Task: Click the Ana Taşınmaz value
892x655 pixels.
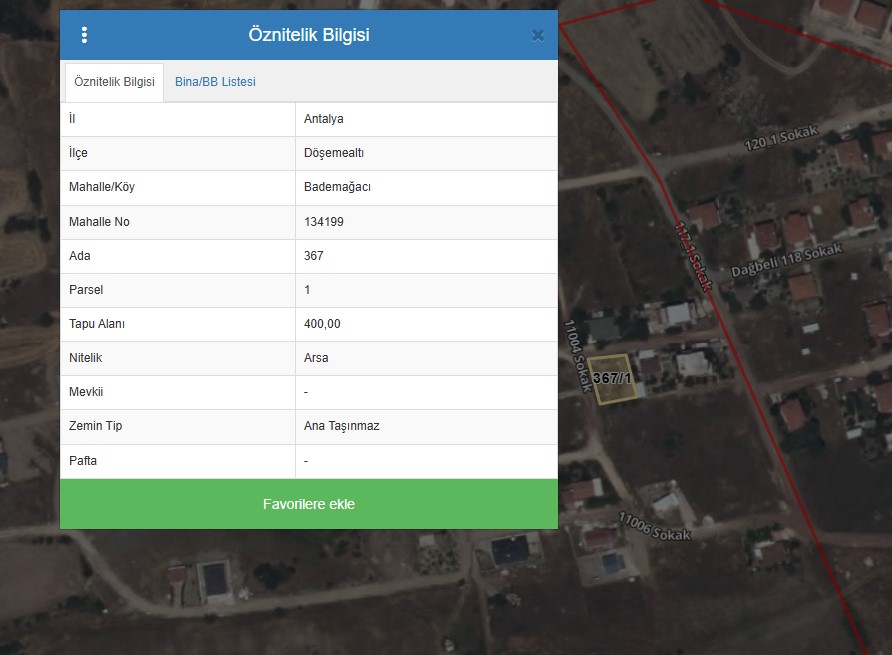Action: [341, 426]
